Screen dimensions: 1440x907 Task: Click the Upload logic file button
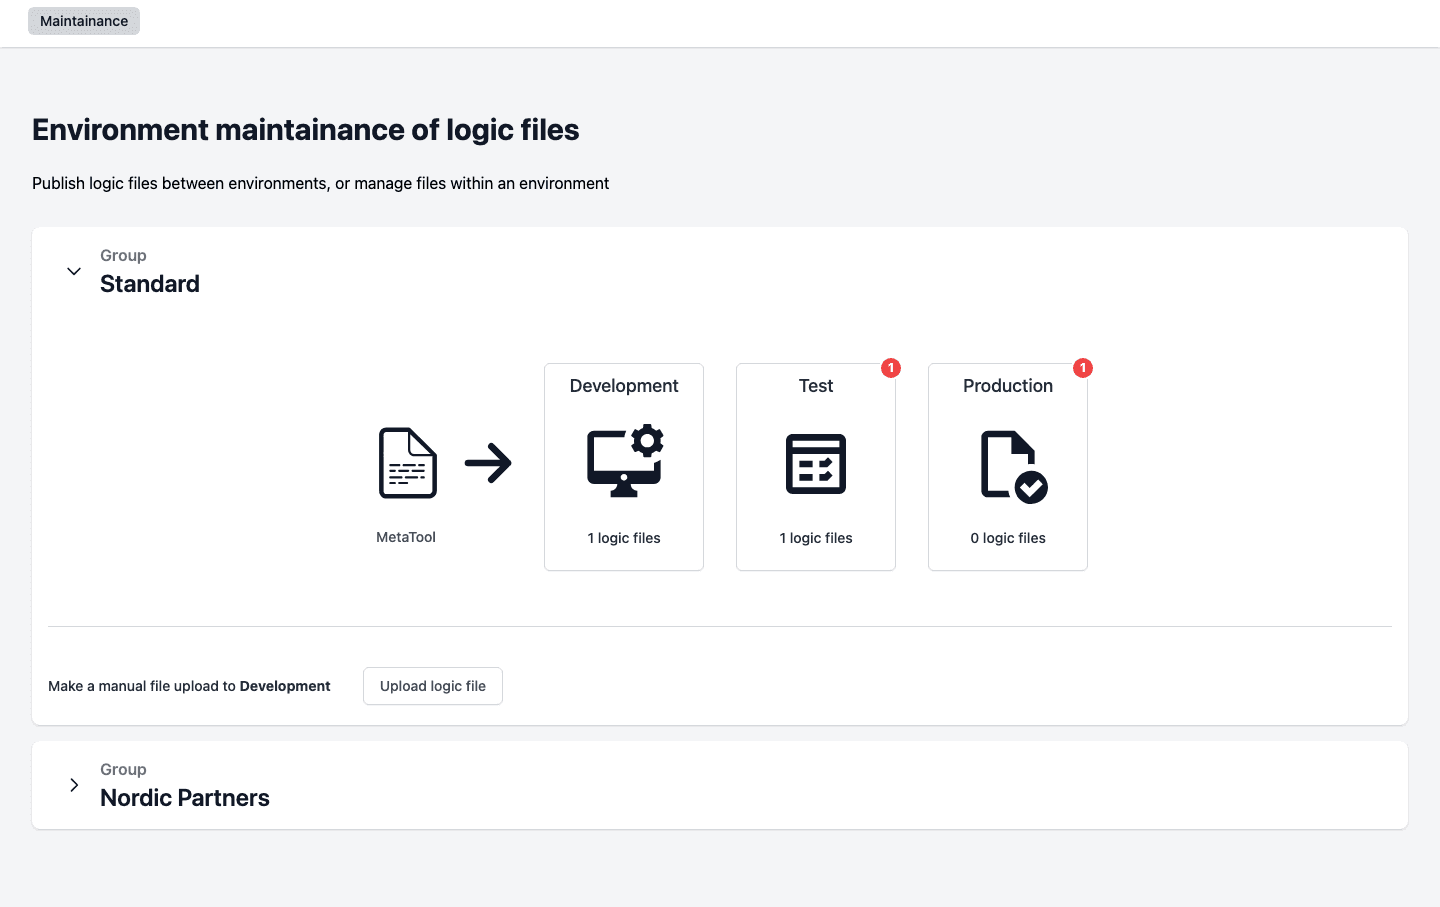pos(433,686)
